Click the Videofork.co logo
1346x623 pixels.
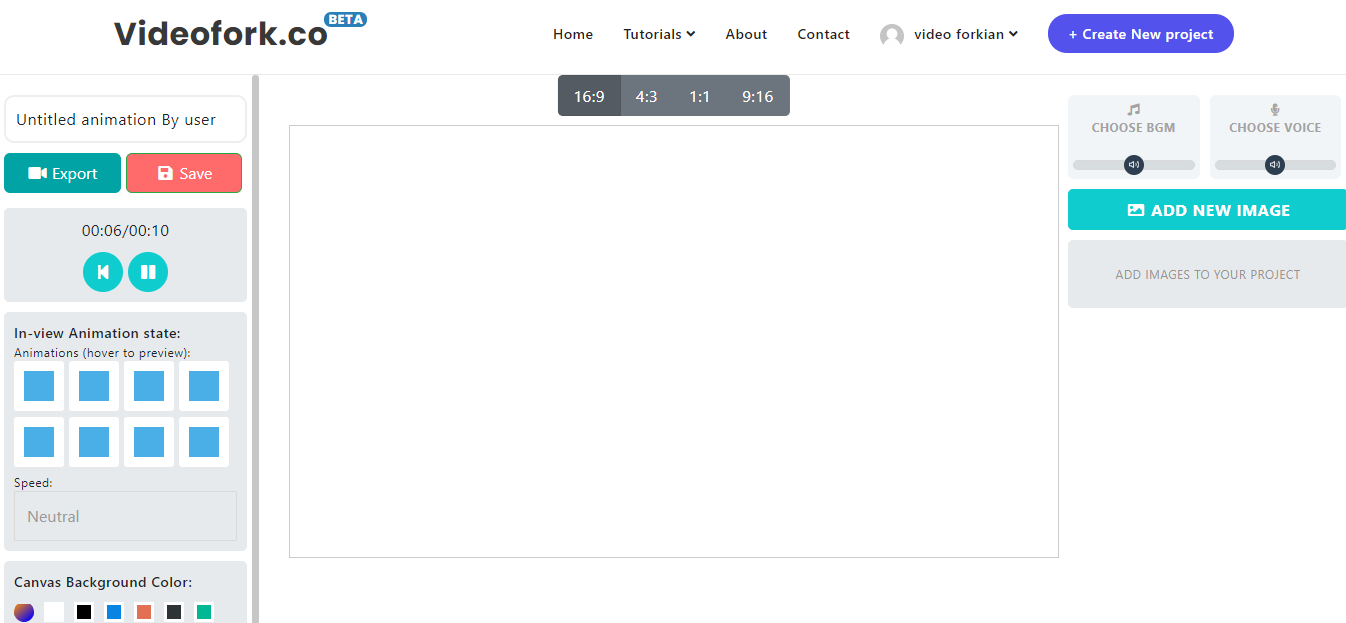click(221, 34)
